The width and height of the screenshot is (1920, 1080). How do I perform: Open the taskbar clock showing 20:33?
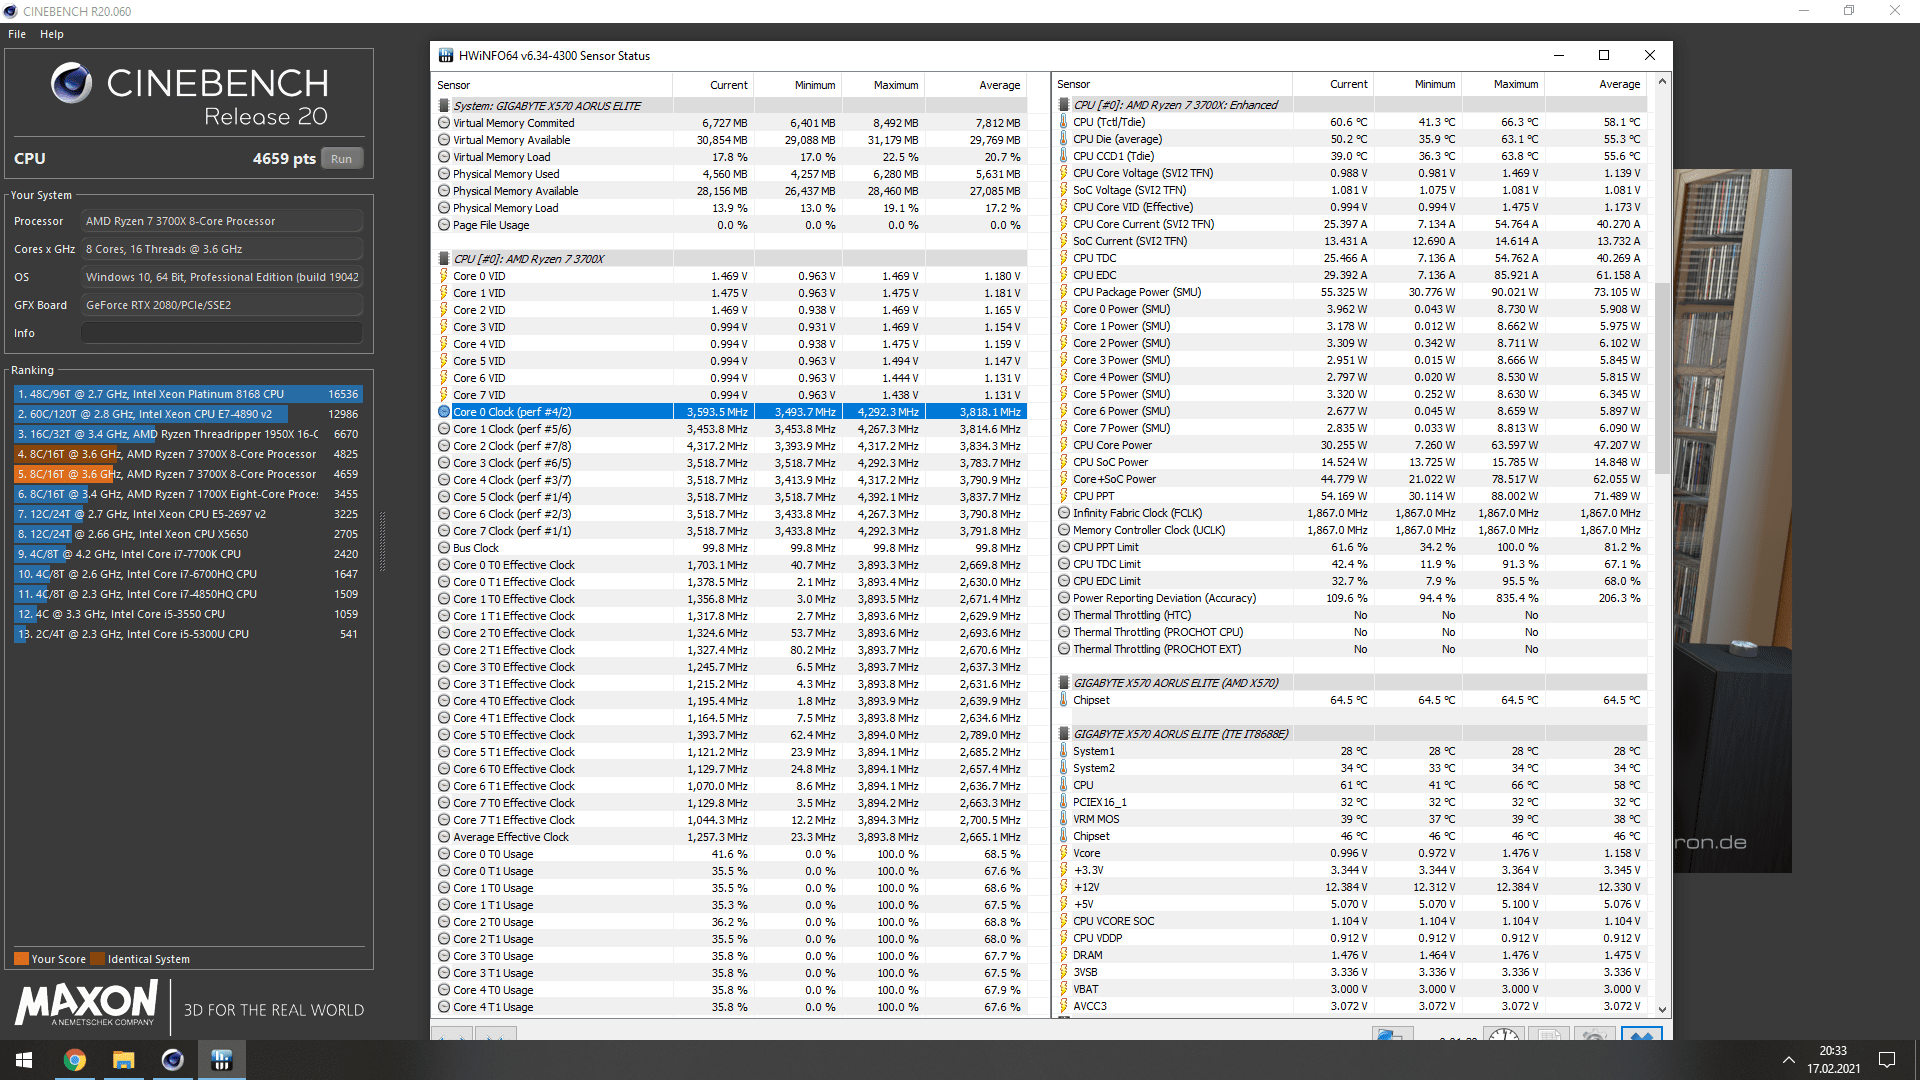point(1833,1060)
